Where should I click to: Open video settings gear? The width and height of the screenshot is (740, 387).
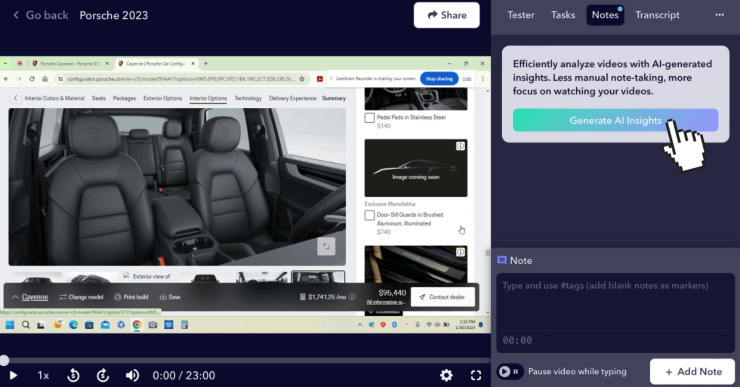click(446, 376)
